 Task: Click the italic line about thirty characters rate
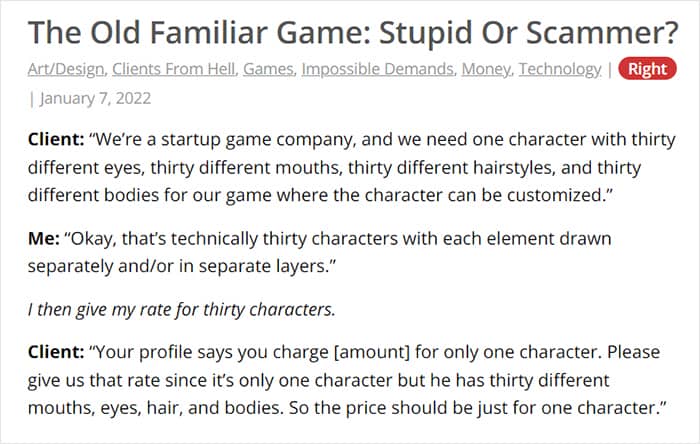click(x=181, y=310)
